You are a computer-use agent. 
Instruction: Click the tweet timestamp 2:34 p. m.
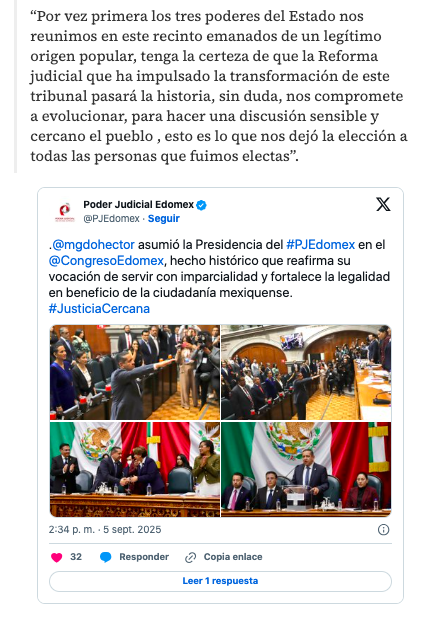point(72,530)
